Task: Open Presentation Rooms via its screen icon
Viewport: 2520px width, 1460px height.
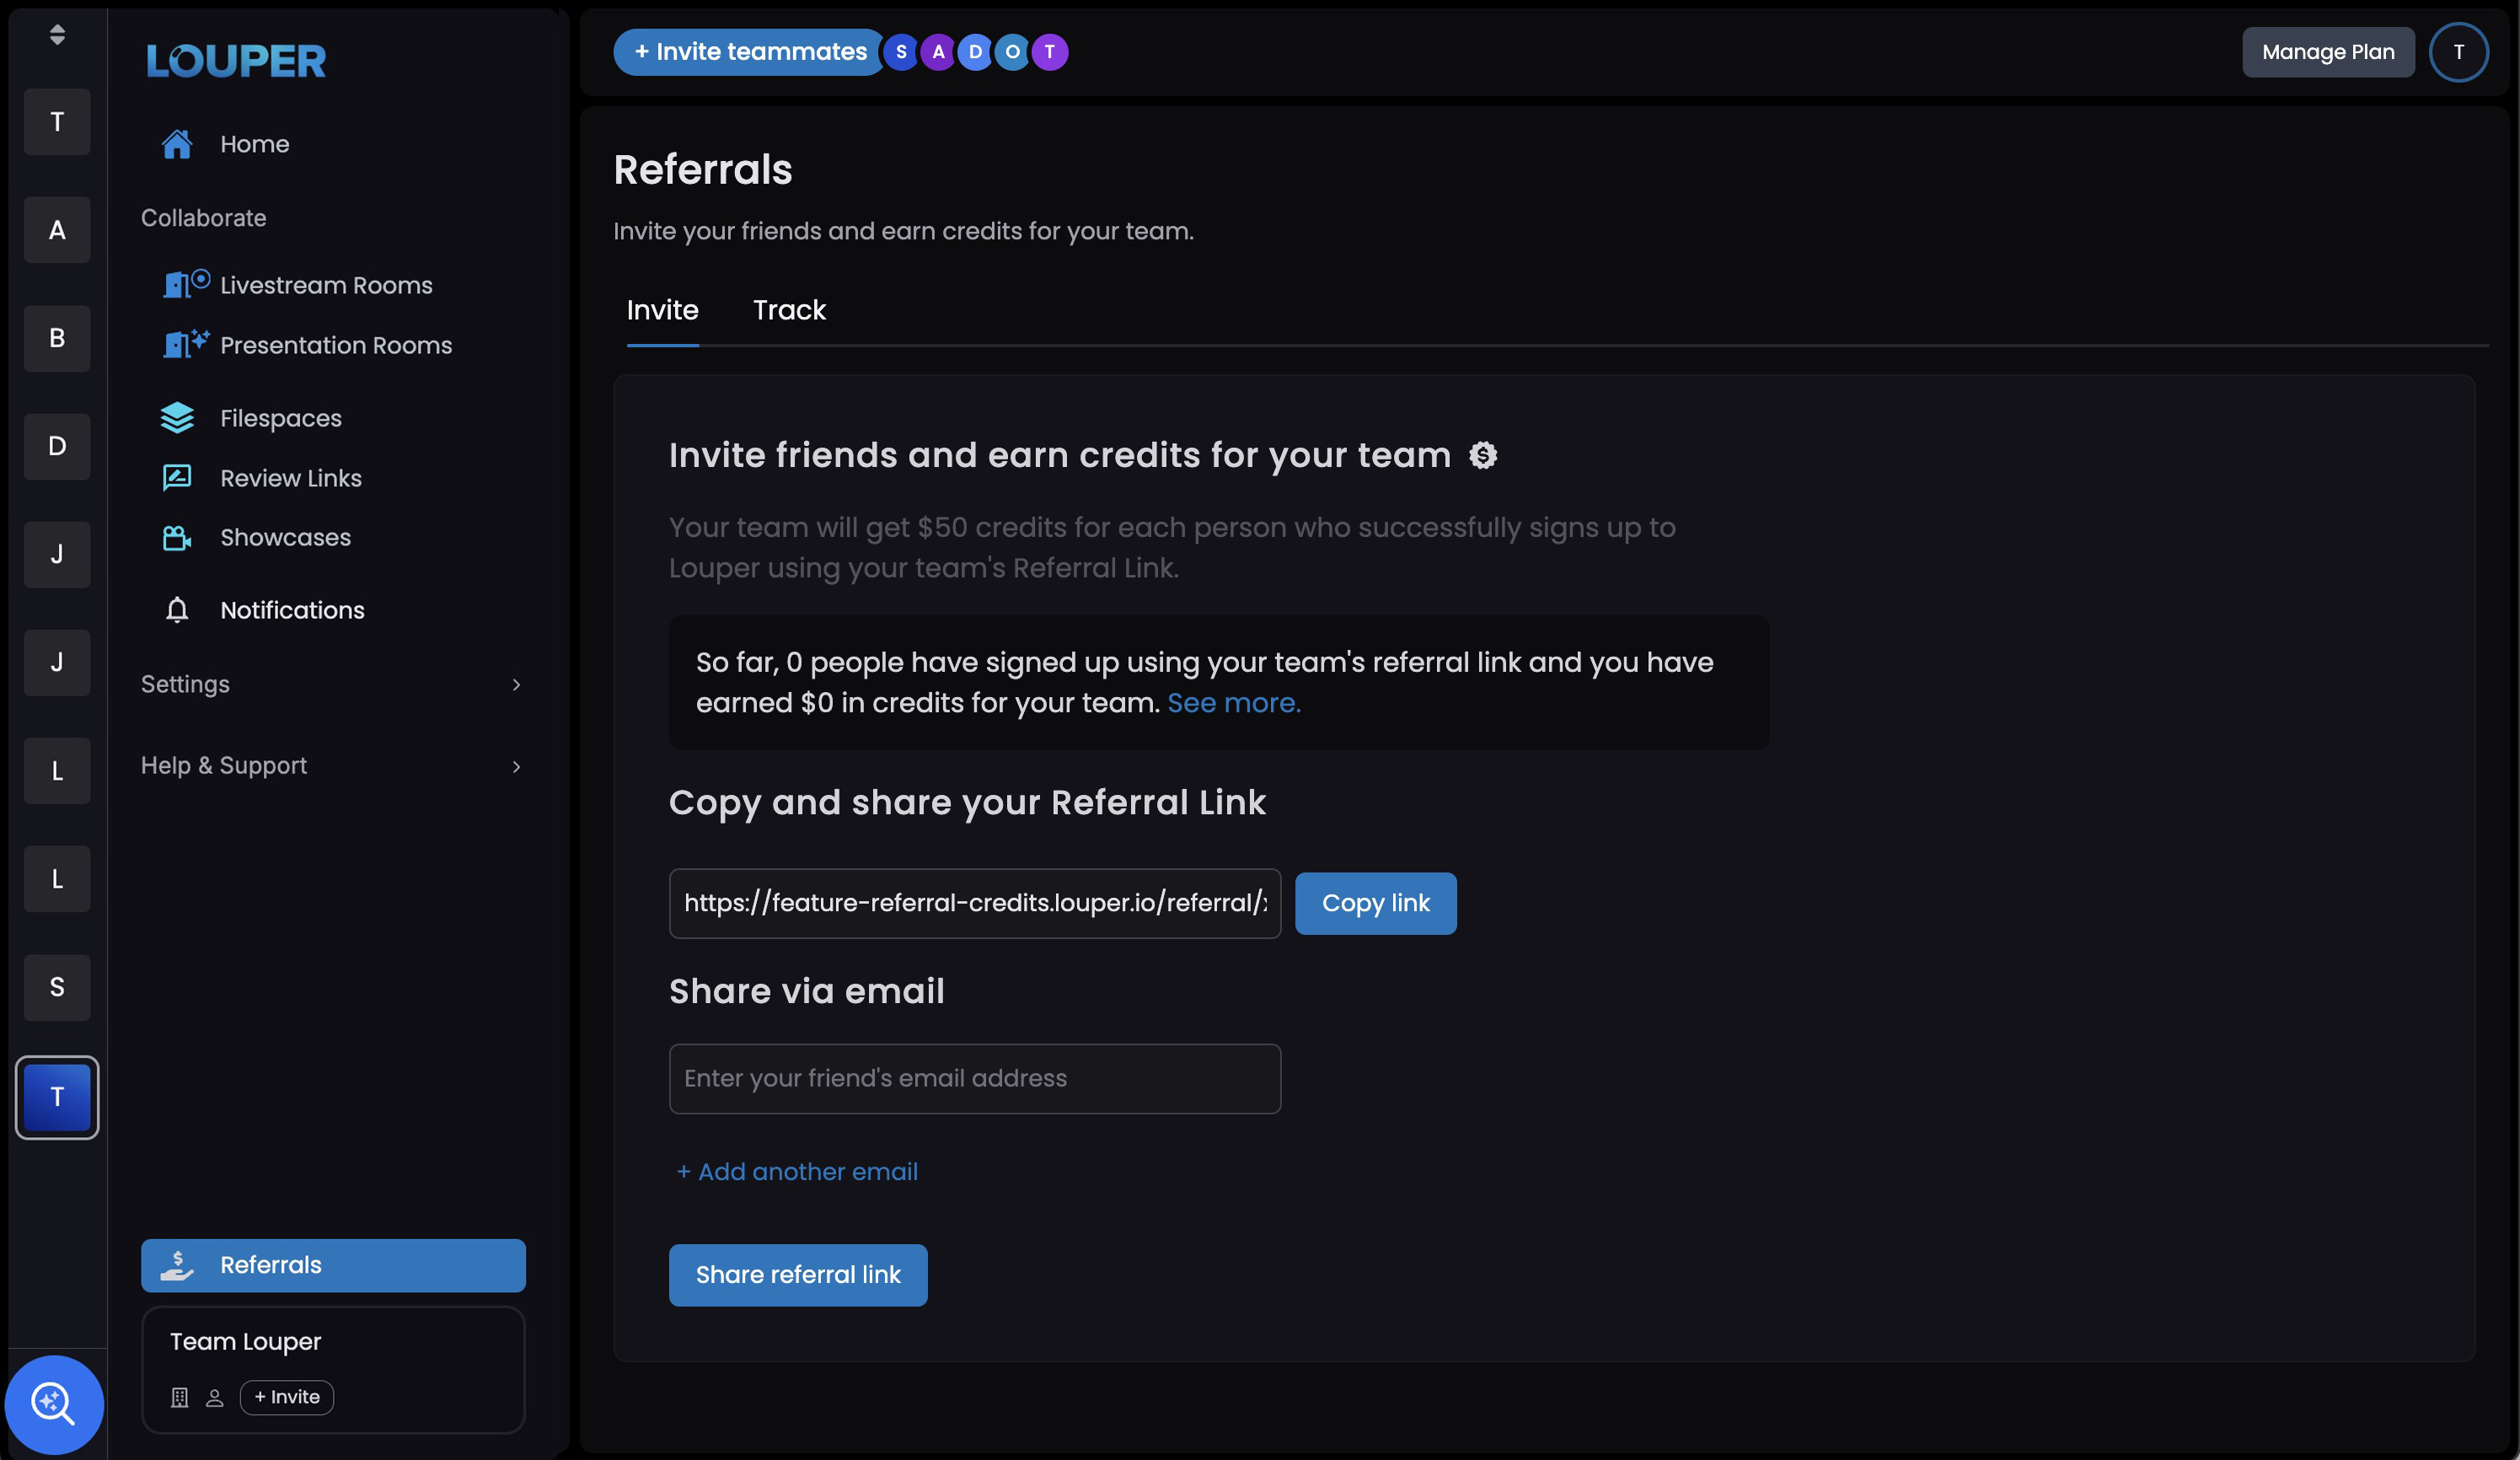Action: coord(186,344)
